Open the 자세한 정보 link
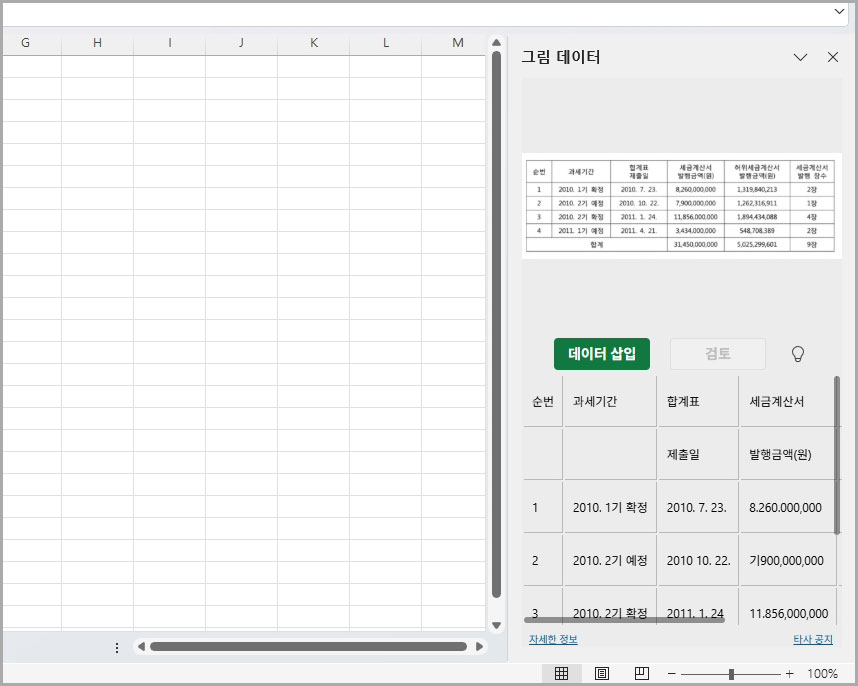Image resolution: width=858 pixels, height=686 pixels. (x=552, y=641)
